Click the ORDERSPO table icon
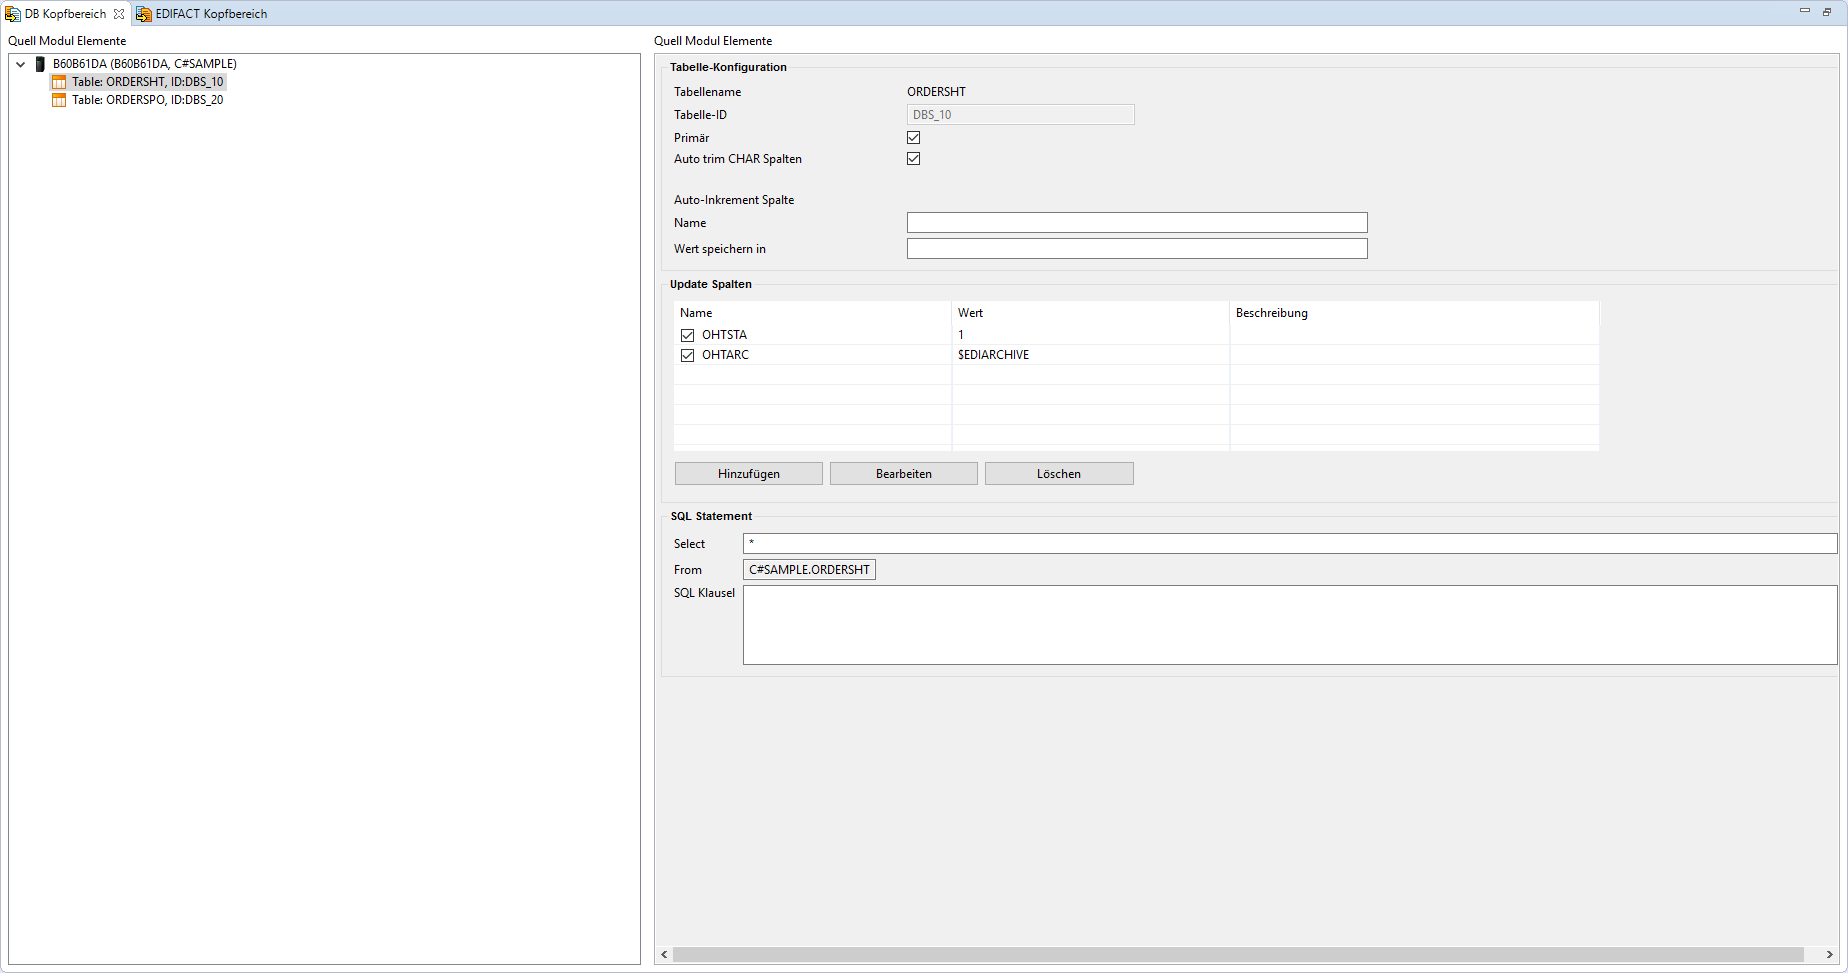 59,100
